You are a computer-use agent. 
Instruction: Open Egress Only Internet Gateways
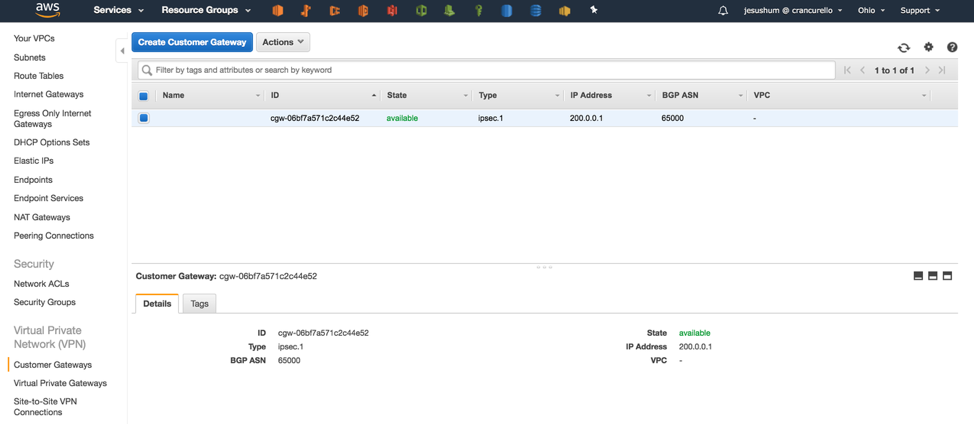[52, 119]
